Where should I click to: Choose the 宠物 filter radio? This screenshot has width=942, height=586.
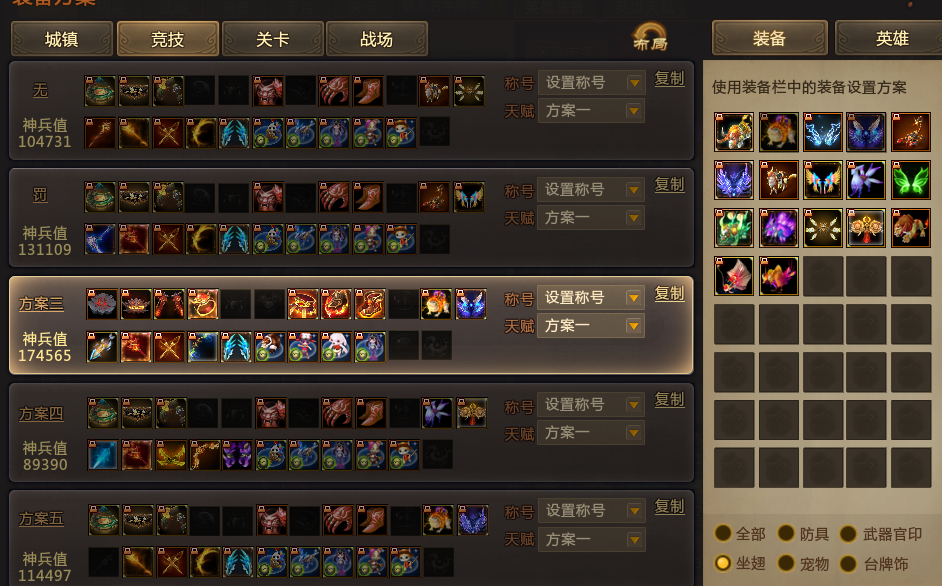click(x=786, y=563)
